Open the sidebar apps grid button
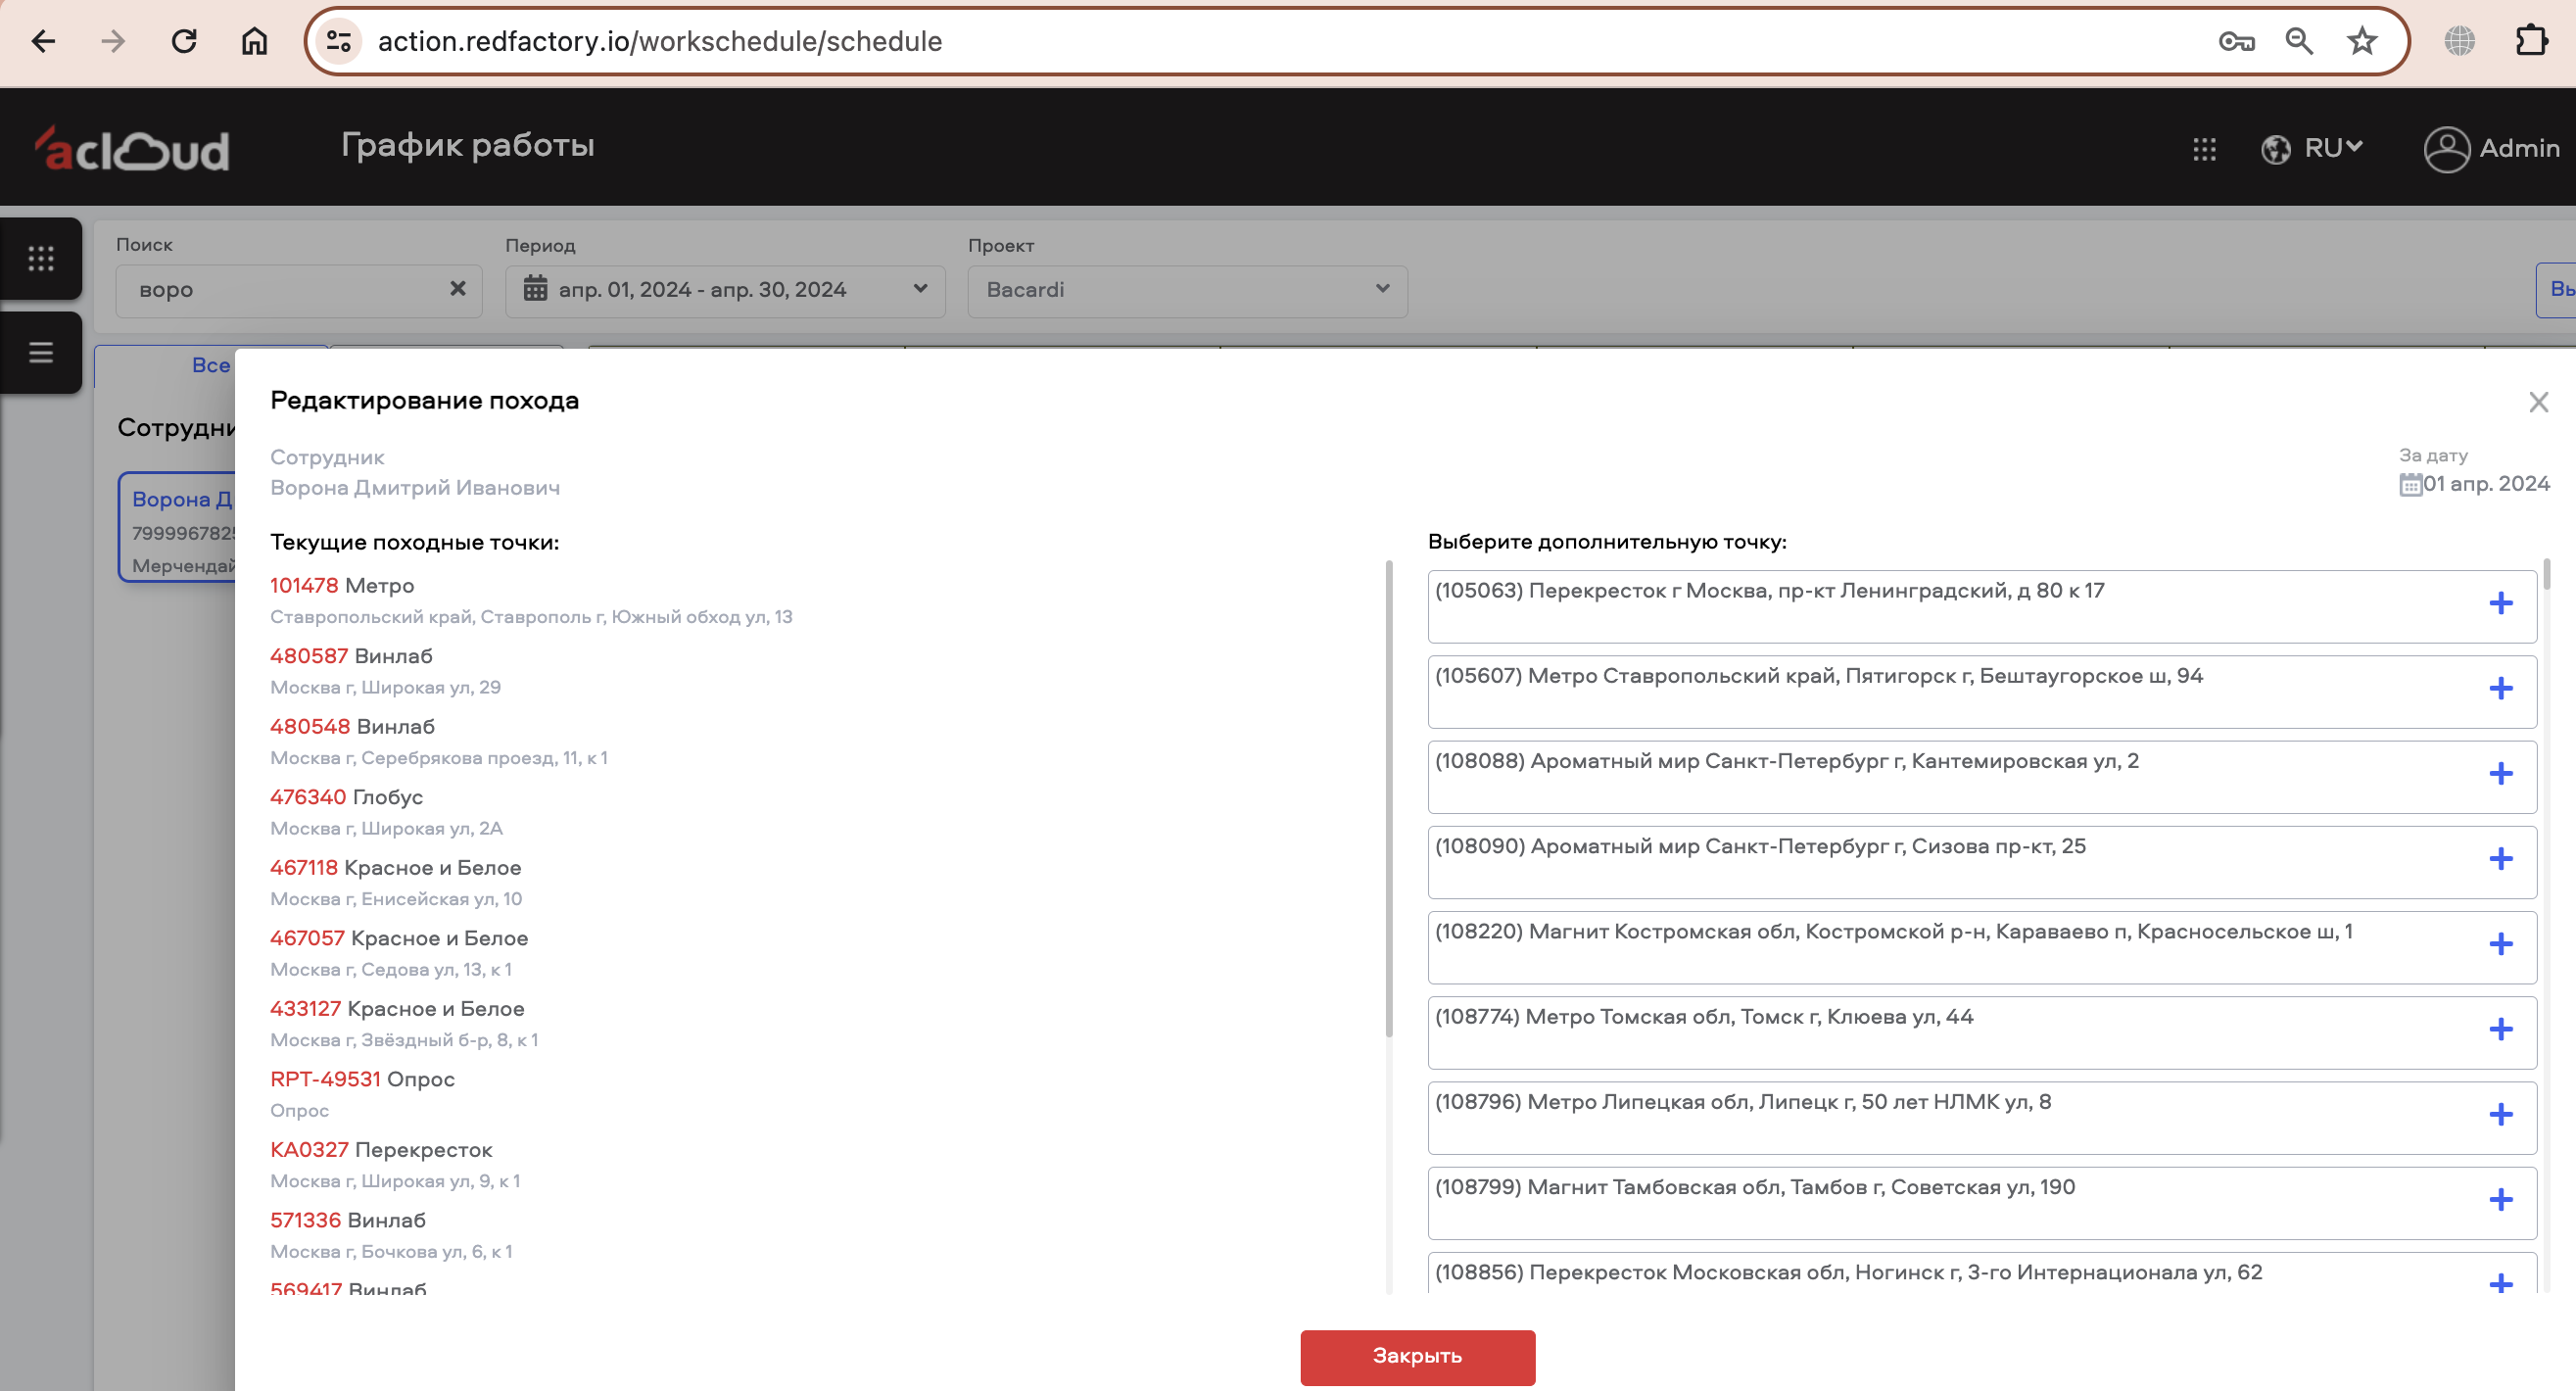Screen dimensions: 2576x1391 (41, 259)
